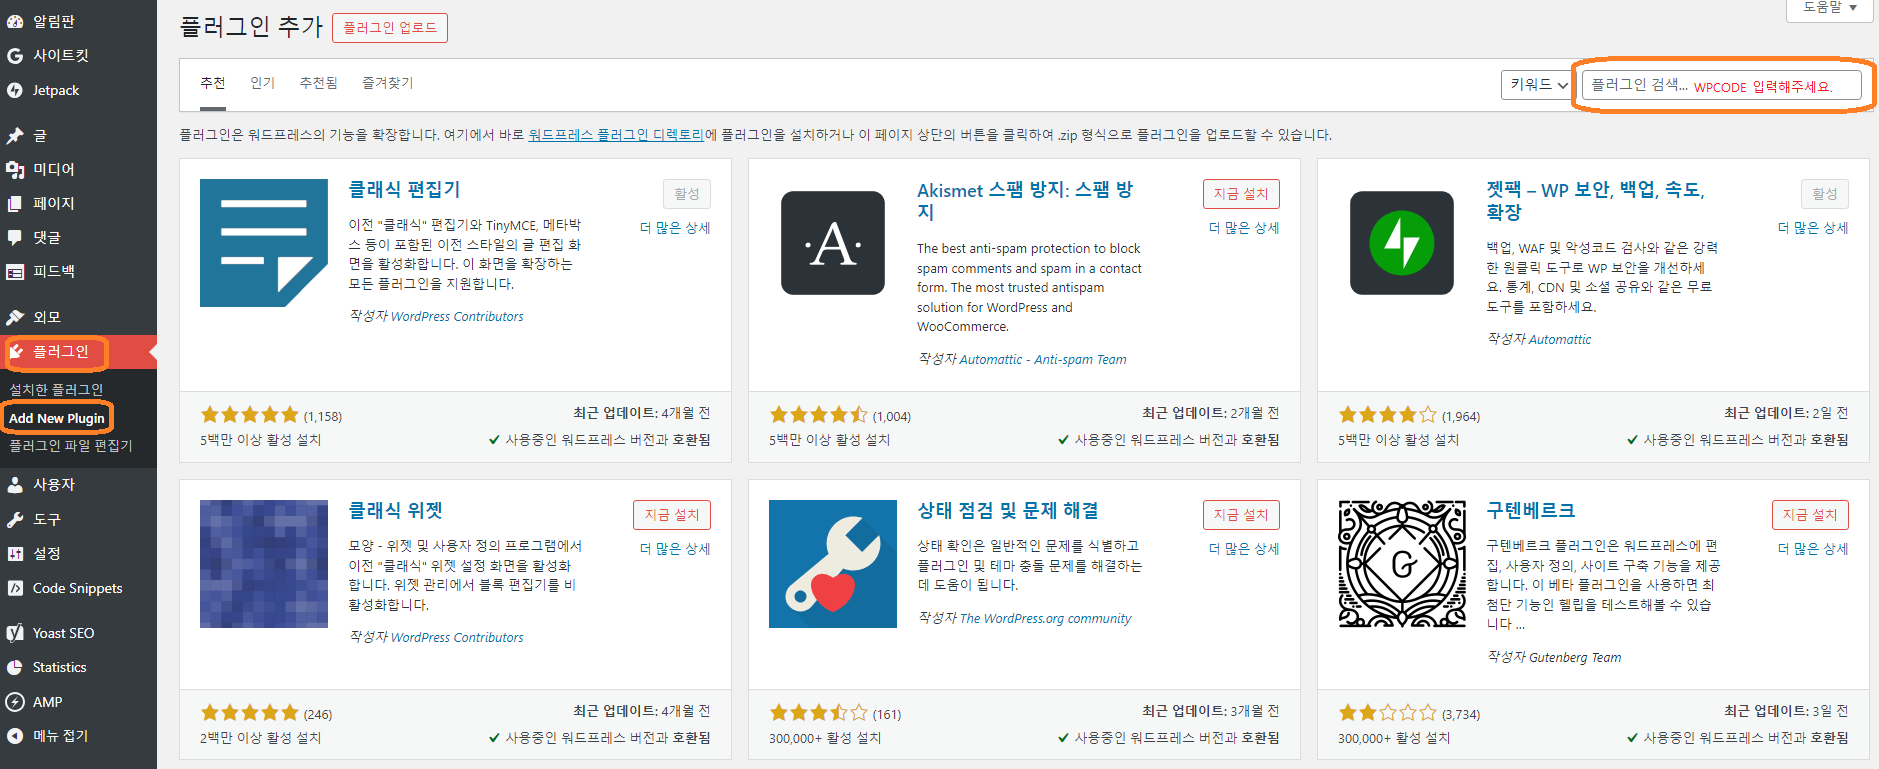Viewport: 1879px width, 769px height.
Task: View 더 많은 상세 for 클래식 편집기
Action: 675,228
